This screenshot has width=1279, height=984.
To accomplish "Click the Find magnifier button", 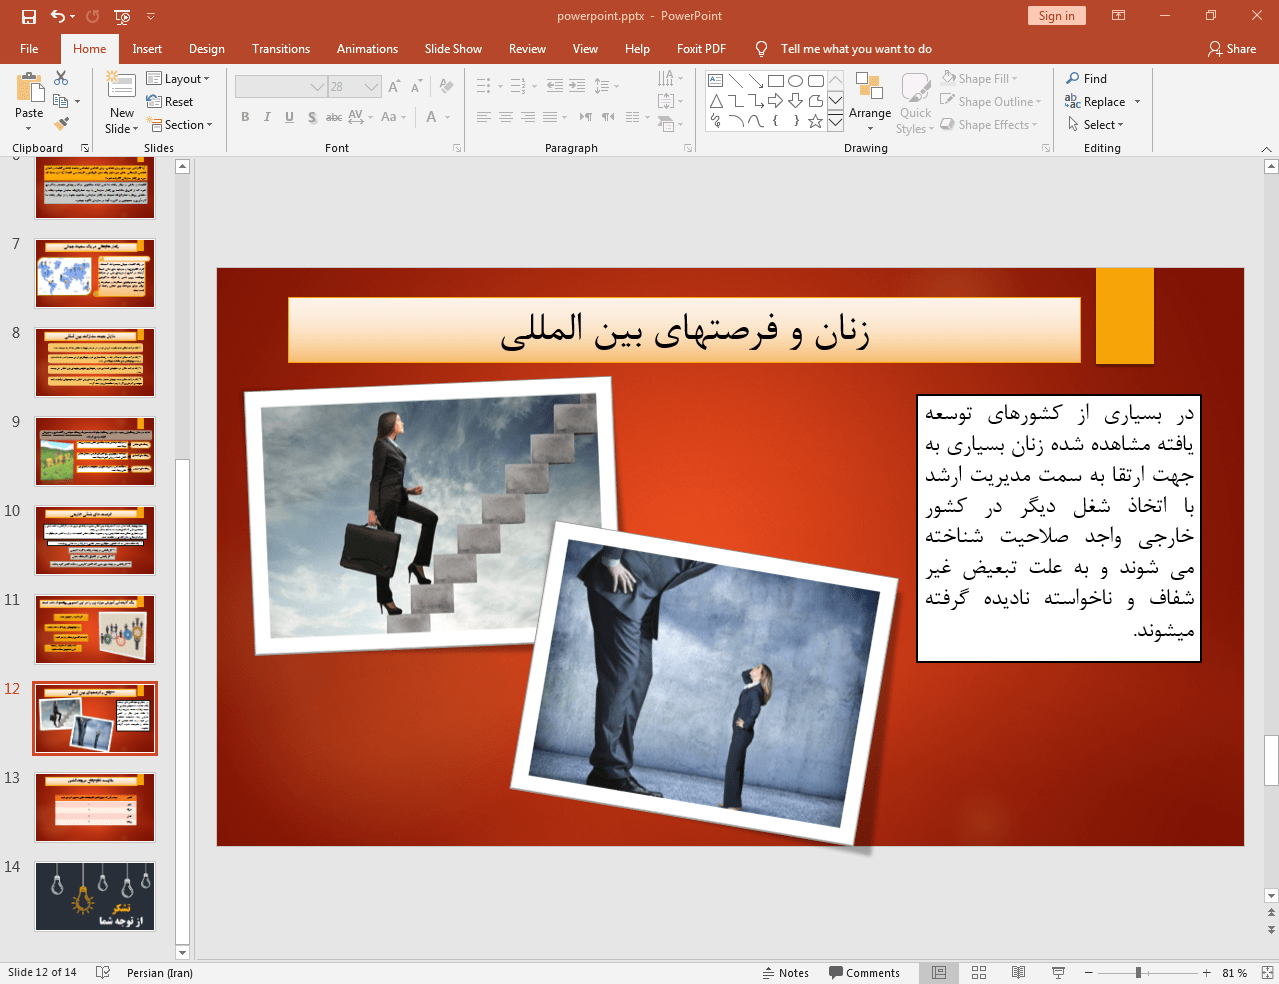I will pyautogui.click(x=1087, y=78).
